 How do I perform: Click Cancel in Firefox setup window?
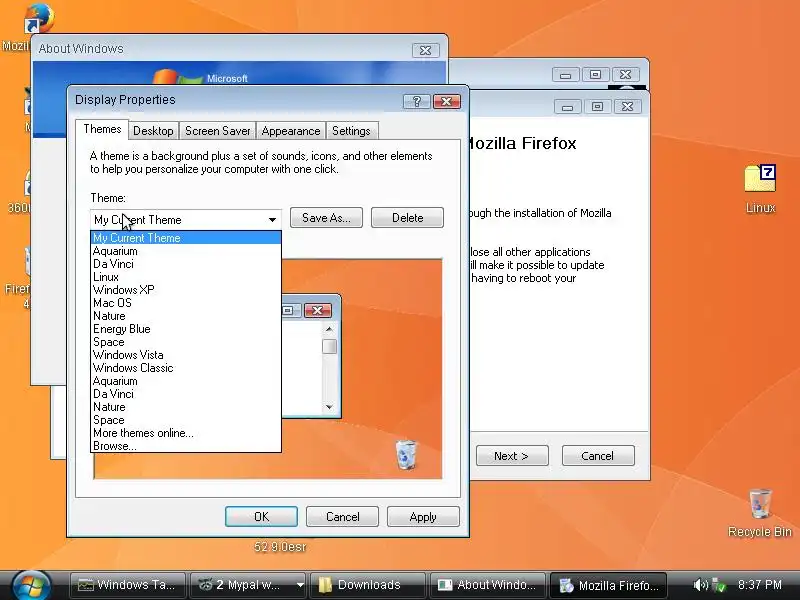[597, 456]
